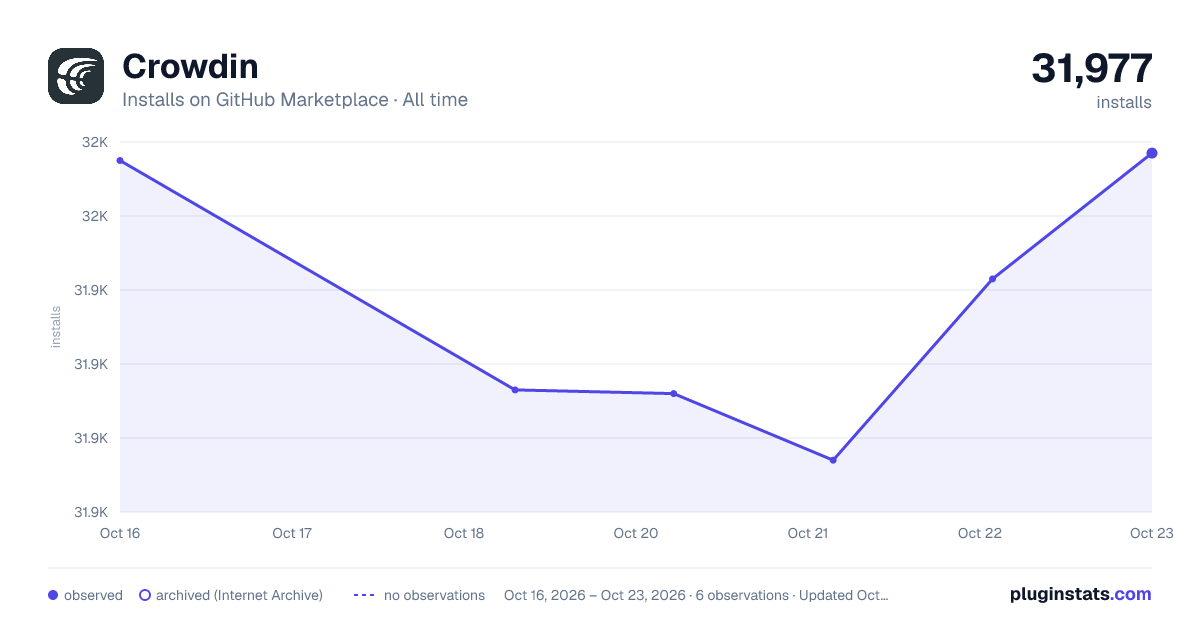
Task: Click the date range and observations footer text
Action: (x=696, y=595)
